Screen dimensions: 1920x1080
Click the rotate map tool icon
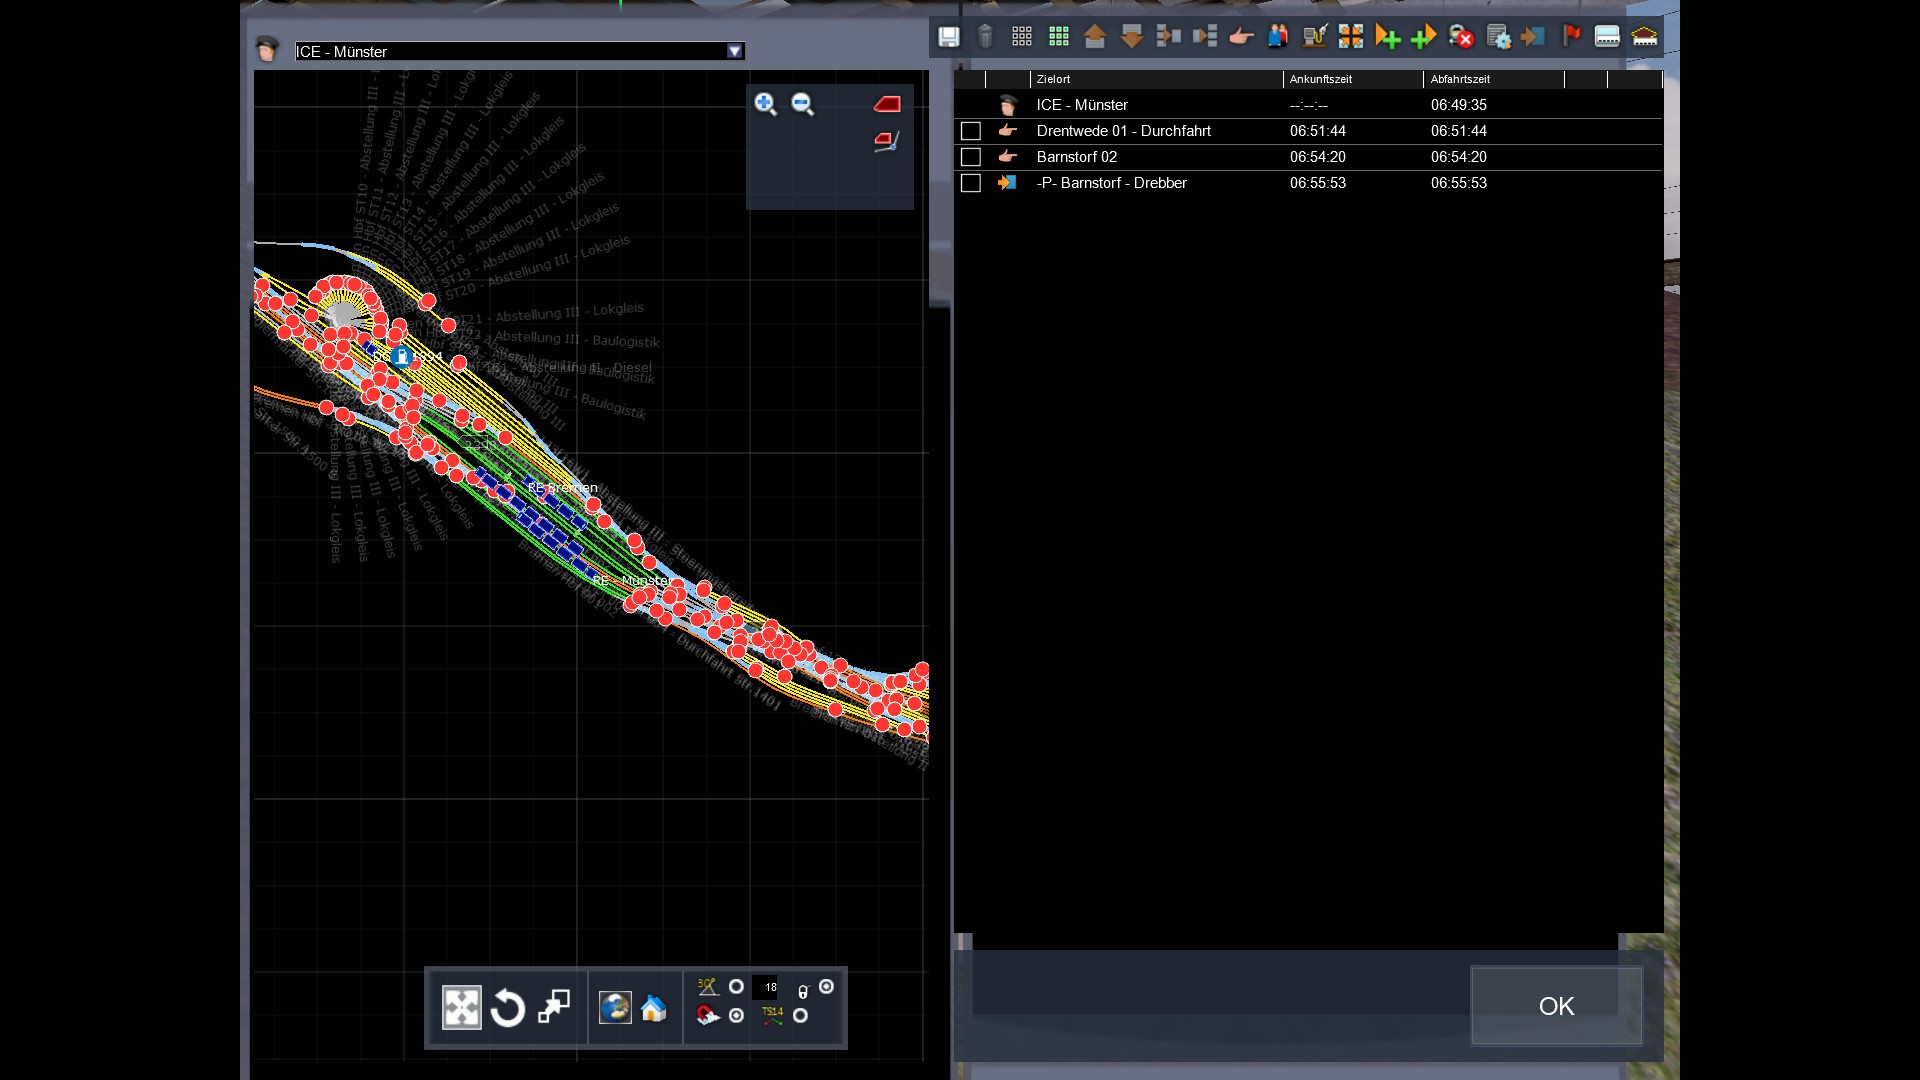tap(508, 1008)
